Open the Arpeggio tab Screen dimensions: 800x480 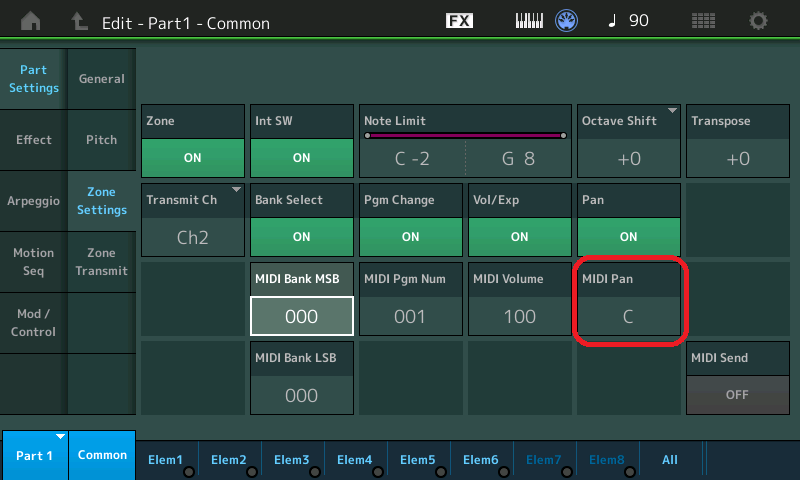[34, 201]
